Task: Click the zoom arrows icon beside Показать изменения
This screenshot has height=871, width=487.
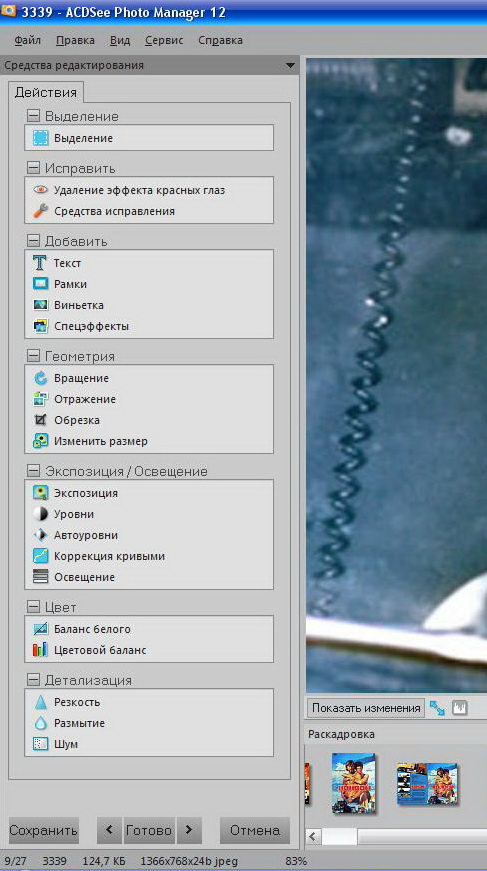Action: [438, 708]
